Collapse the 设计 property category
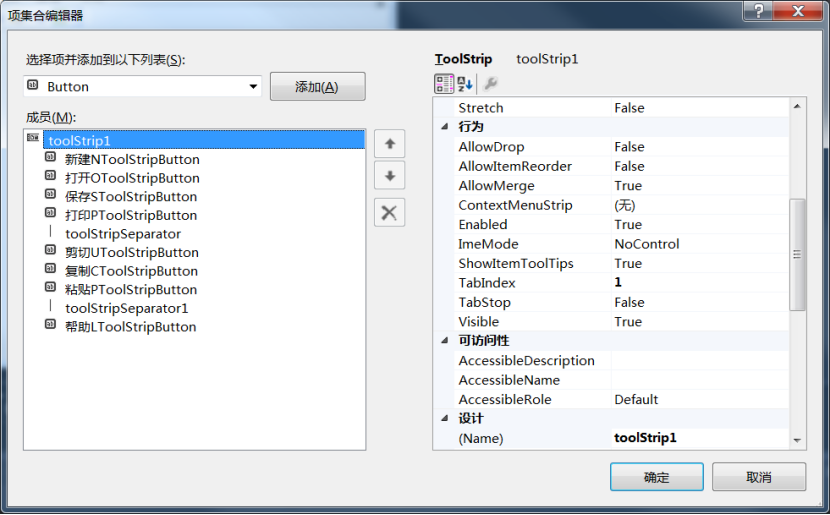Image resolution: width=830 pixels, height=515 pixels. point(445,419)
